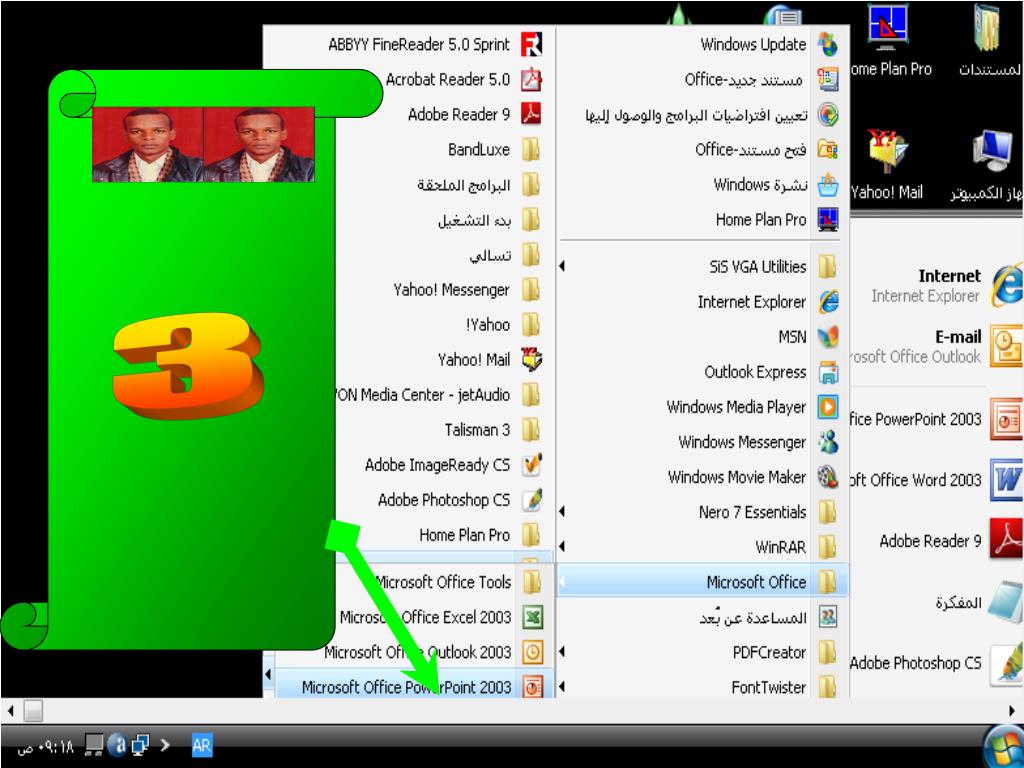Open pinned Internet Explorer in Start menu
1024x768 pixels.
tap(947, 285)
